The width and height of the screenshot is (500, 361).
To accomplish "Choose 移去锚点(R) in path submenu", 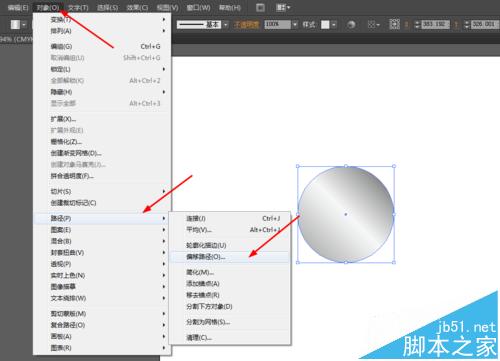I will click(x=230, y=295).
